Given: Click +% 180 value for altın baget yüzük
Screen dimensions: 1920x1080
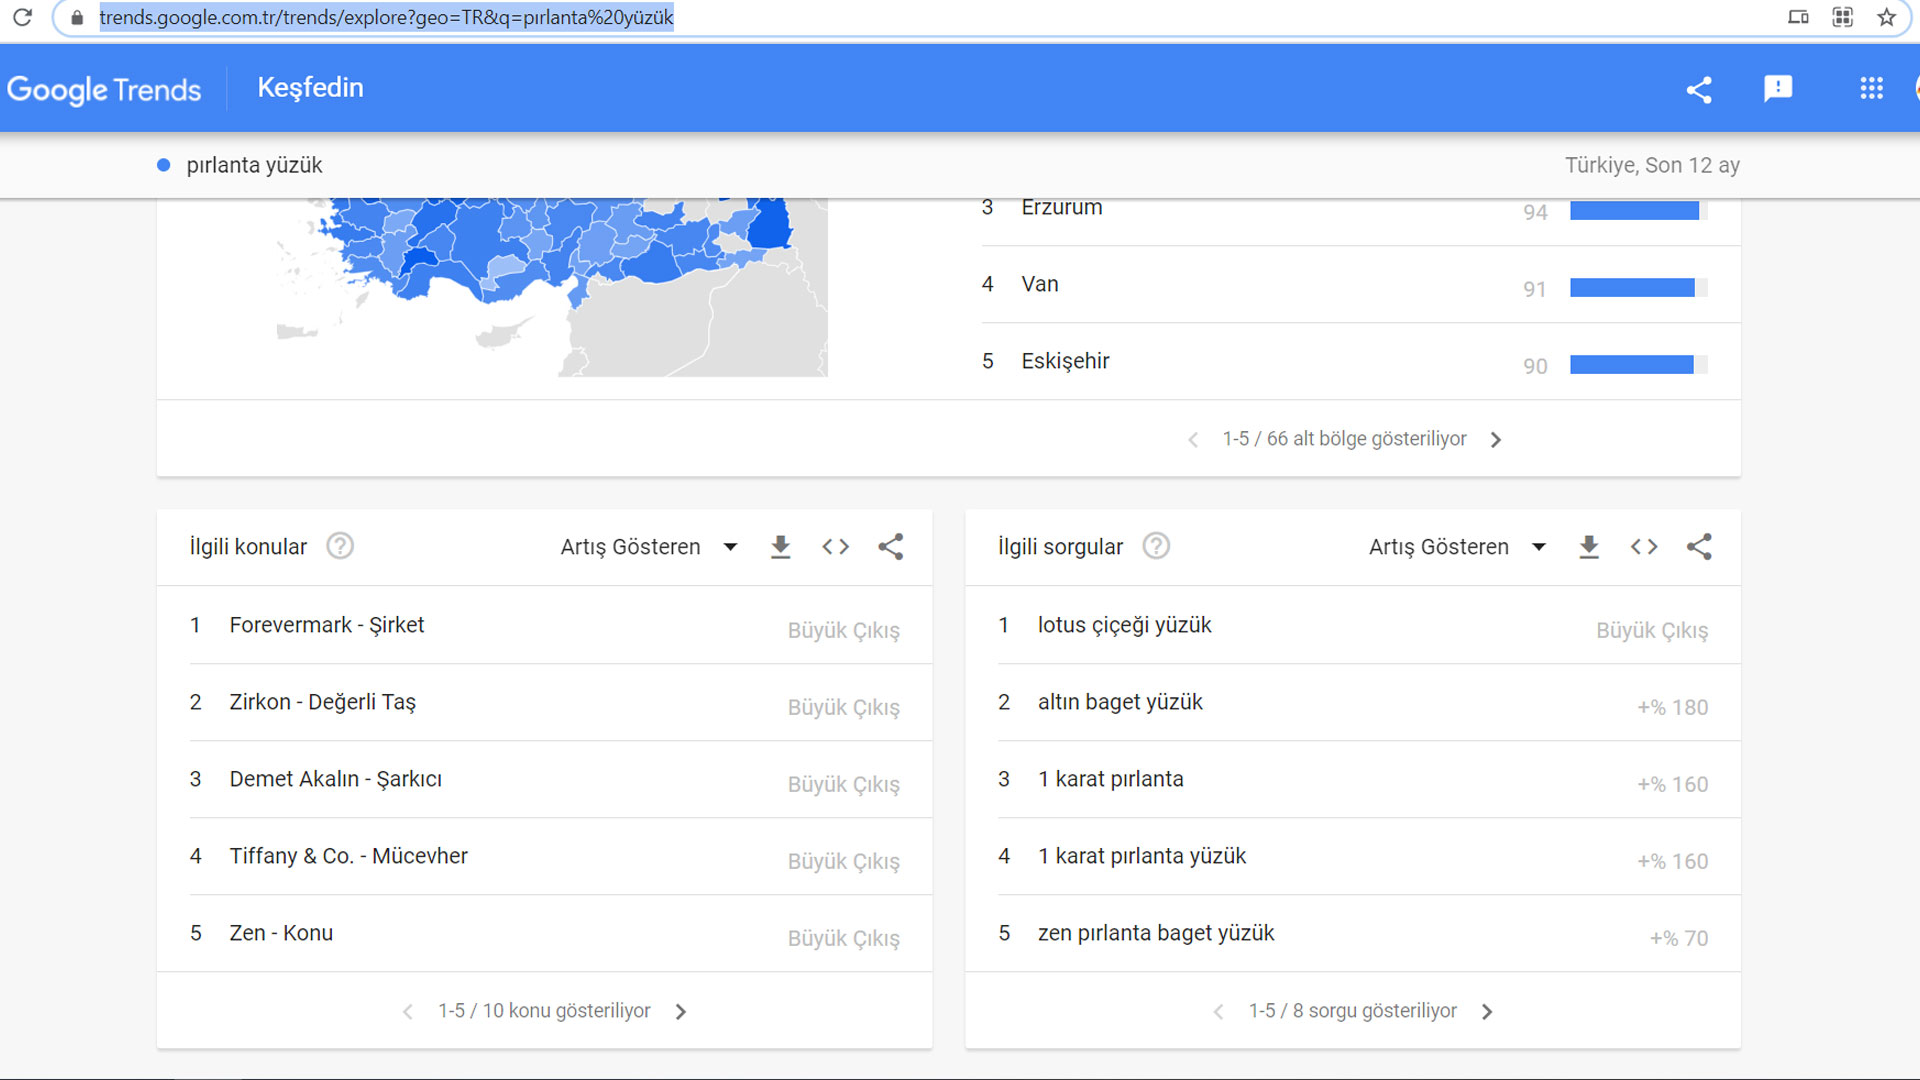Looking at the screenshot, I should 1672,708.
